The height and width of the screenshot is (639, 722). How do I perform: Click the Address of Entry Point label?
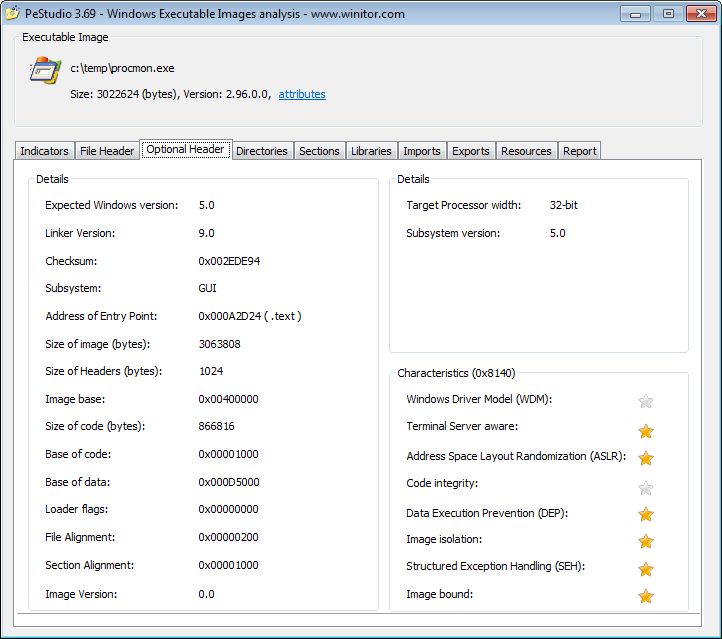pyautogui.click(x=101, y=316)
